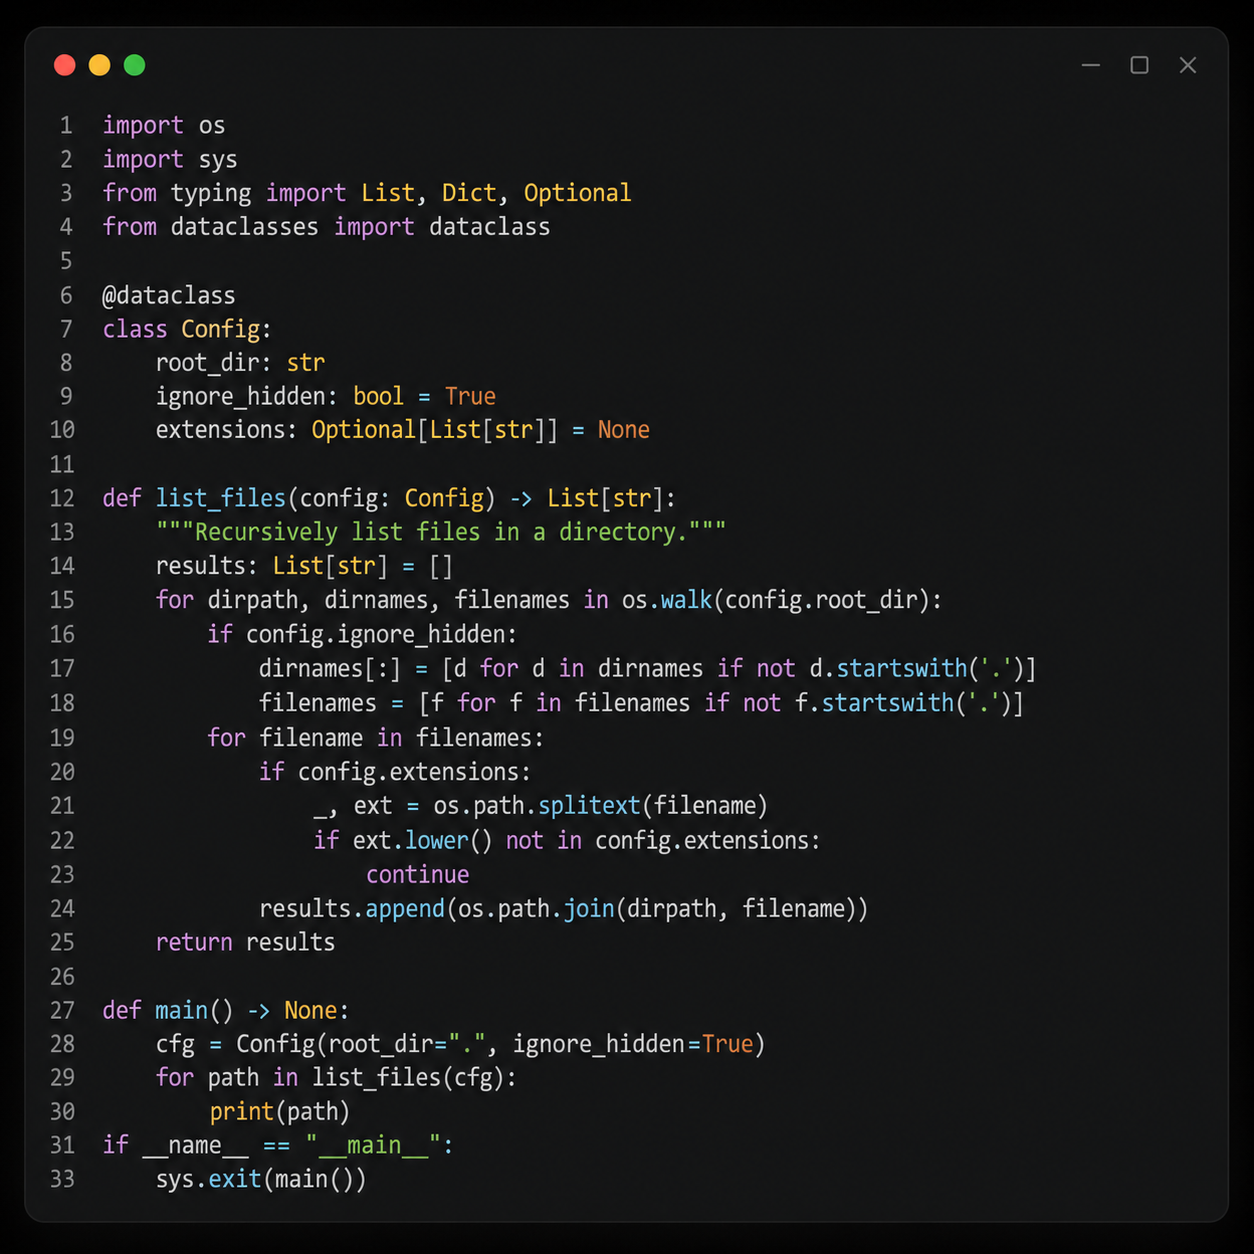Click the "@dataclass" decorator
The height and width of the screenshot is (1254, 1254).
point(169,295)
